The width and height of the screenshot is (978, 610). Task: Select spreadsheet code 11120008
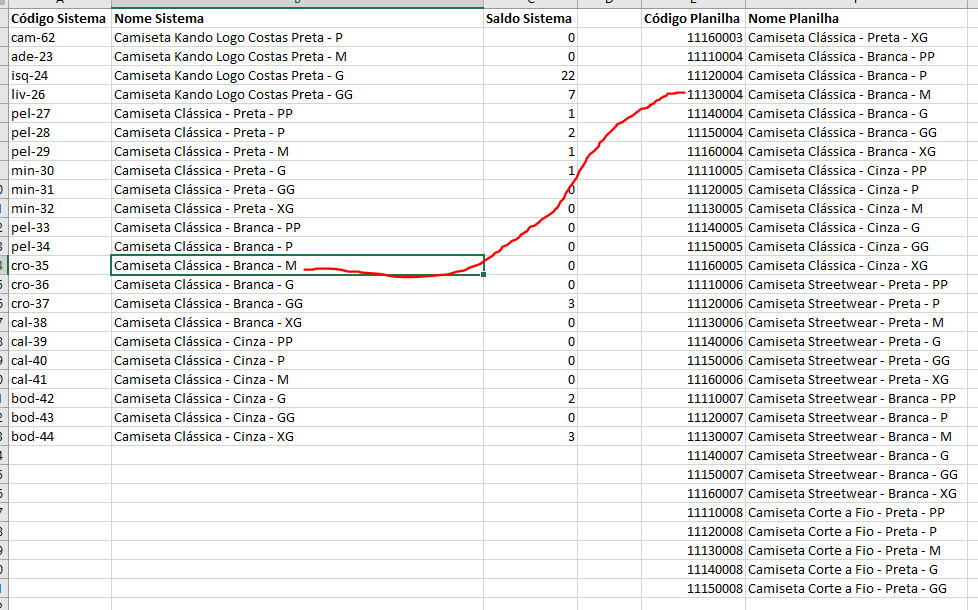(693, 532)
